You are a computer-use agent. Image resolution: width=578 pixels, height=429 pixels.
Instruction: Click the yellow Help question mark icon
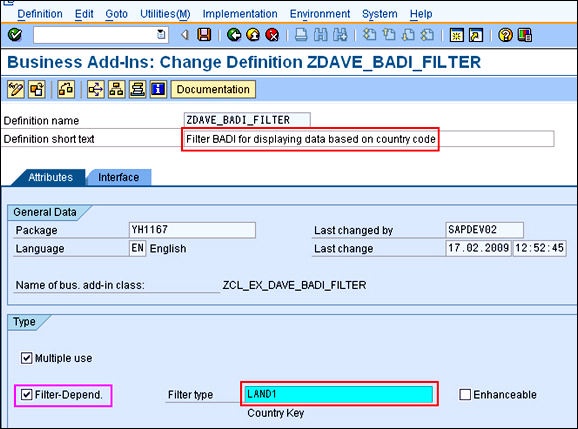pyautogui.click(x=505, y=35)
